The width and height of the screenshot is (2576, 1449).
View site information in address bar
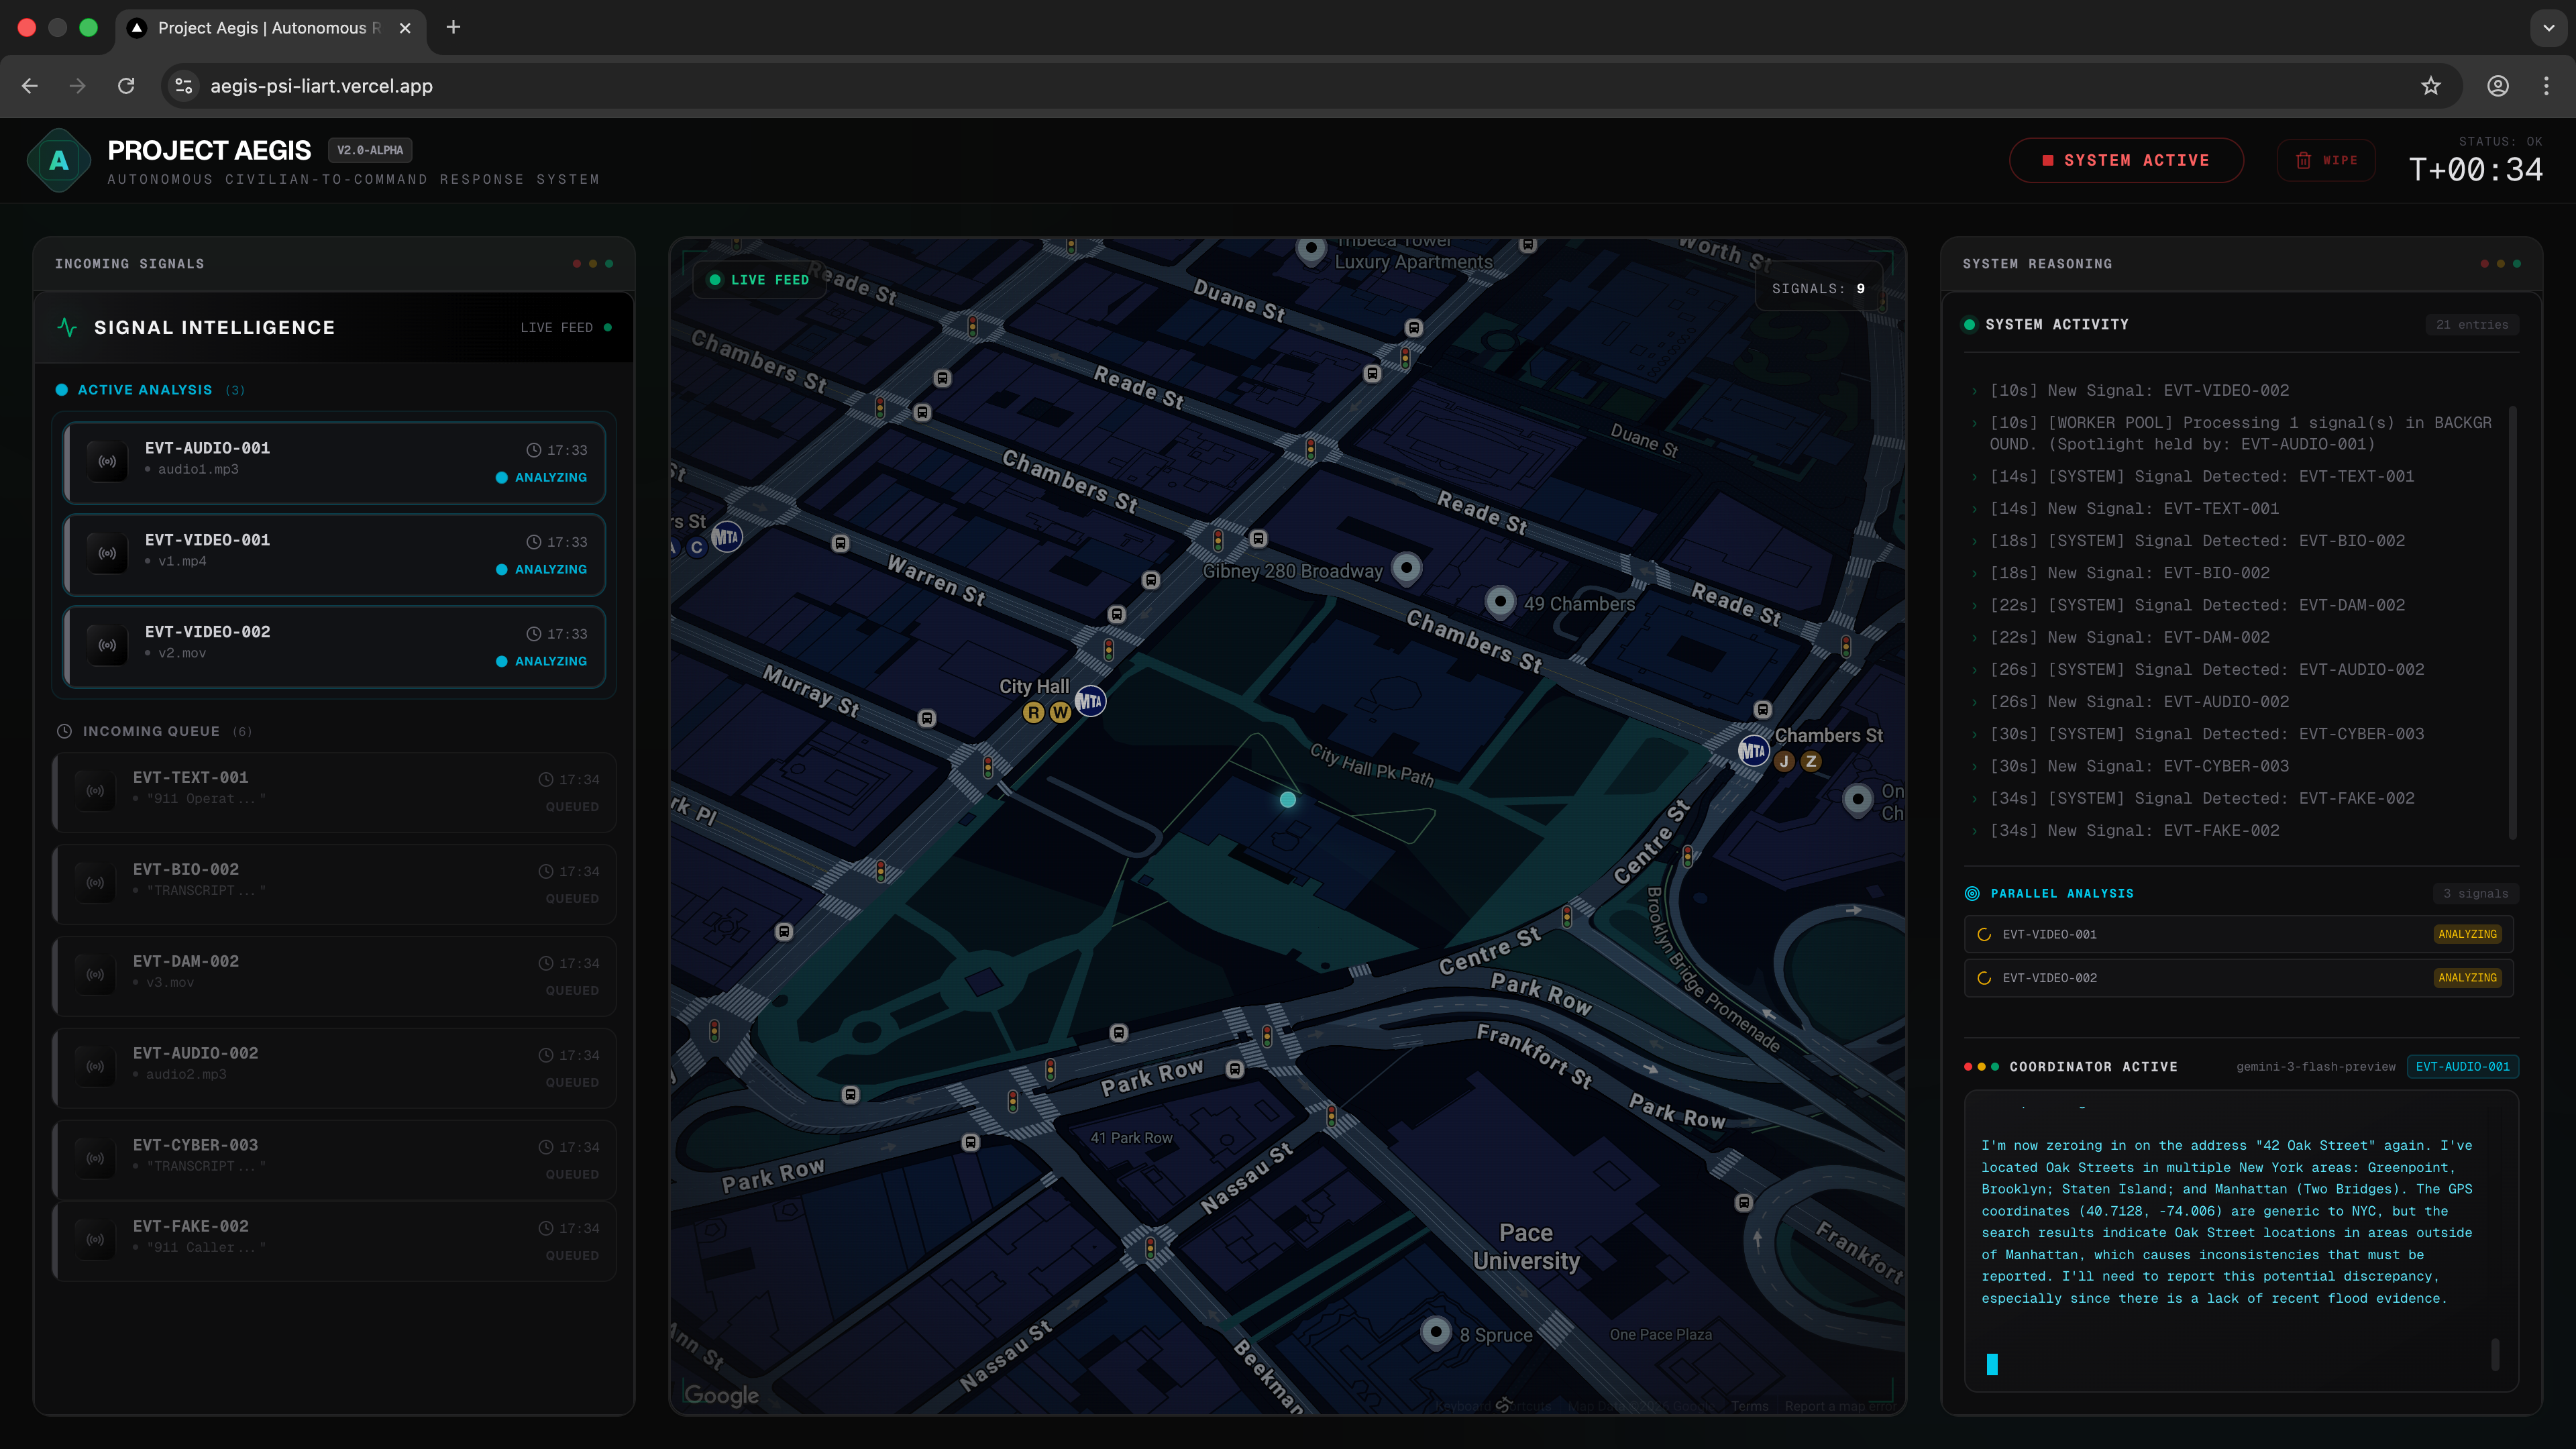[x=184, y=86]
